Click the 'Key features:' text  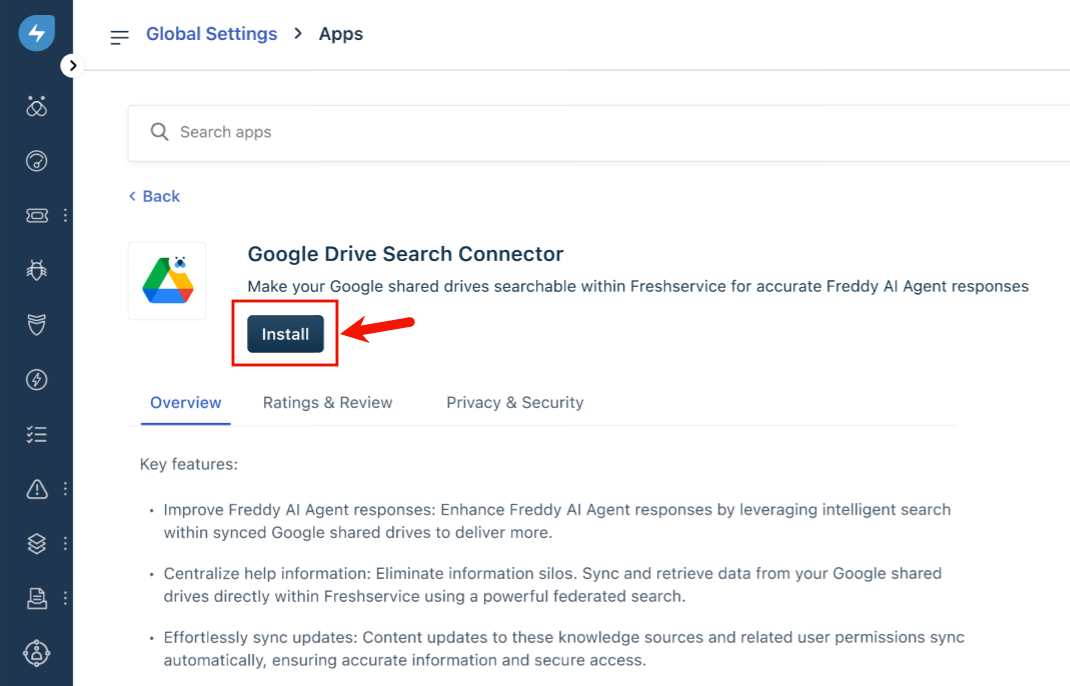click(x=189, y=464)
